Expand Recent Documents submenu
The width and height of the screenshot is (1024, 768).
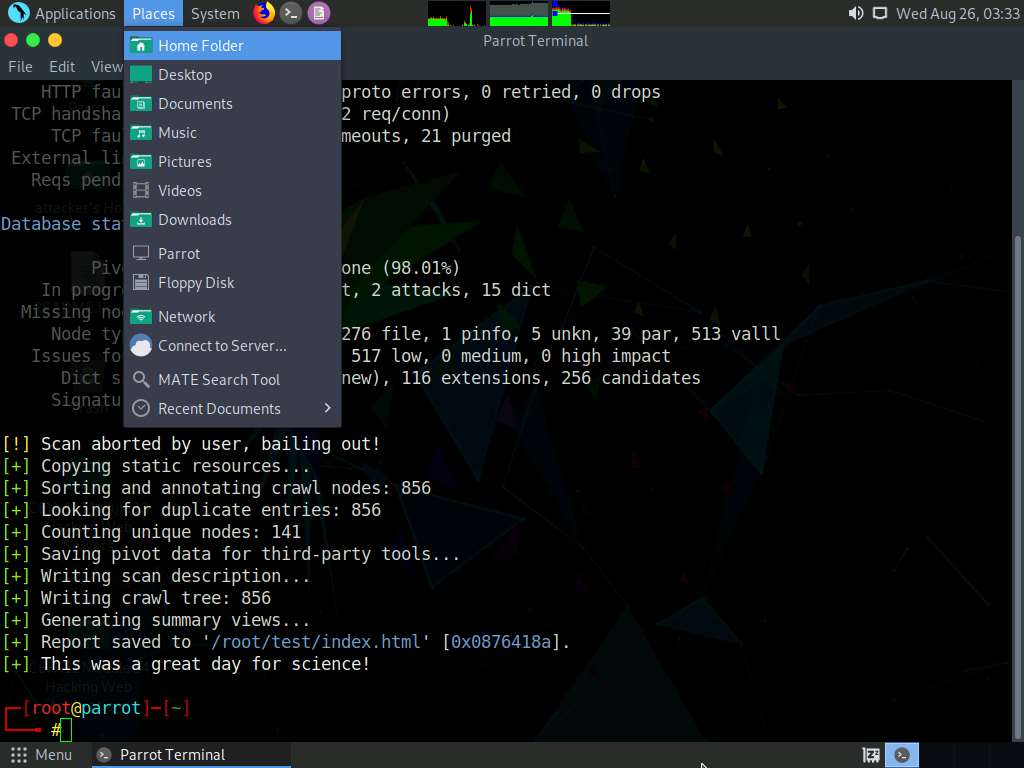tap(232, 409)
